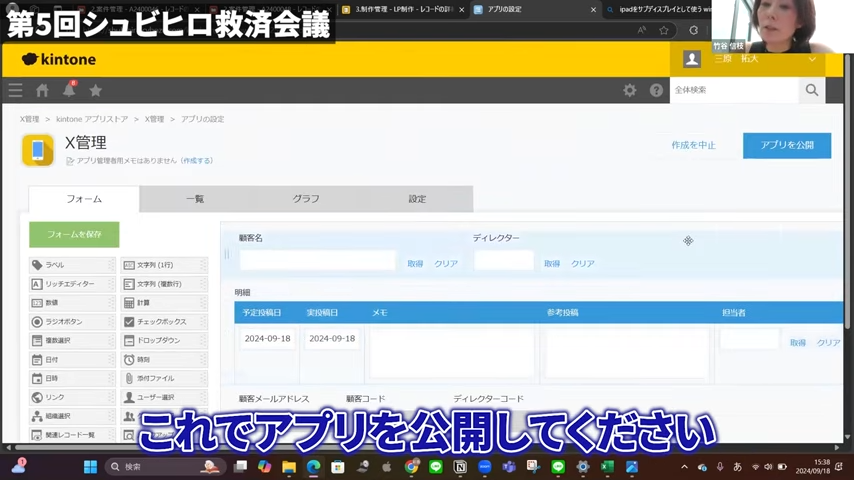The width and height of the screenshot is (854, 480).
Task: Switch to the 設定 tab
Action: pos(417,199)
